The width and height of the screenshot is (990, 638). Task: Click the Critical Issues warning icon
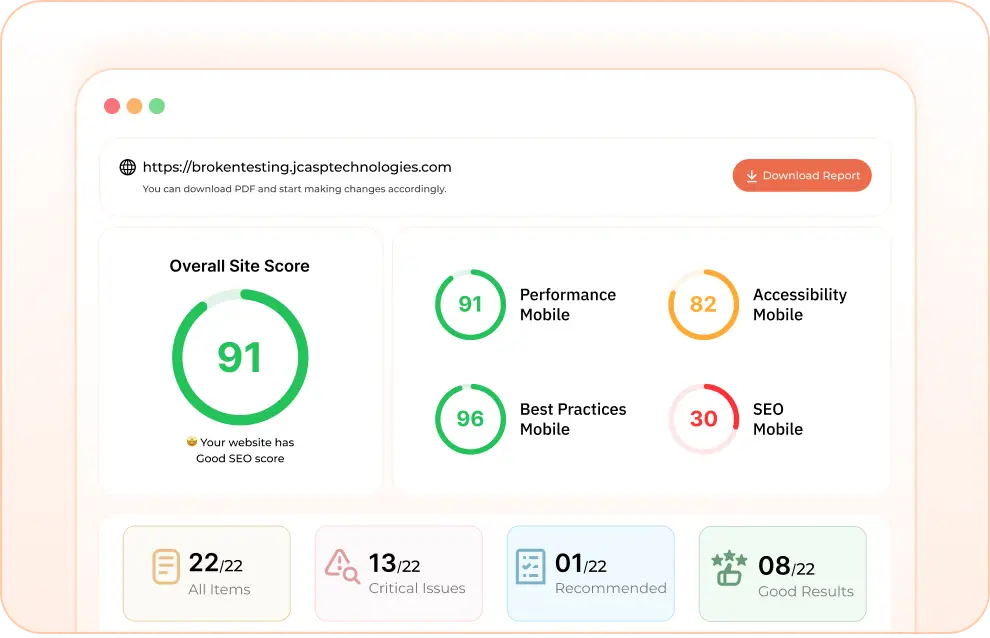pyautogui.click(x=342, y=566)
